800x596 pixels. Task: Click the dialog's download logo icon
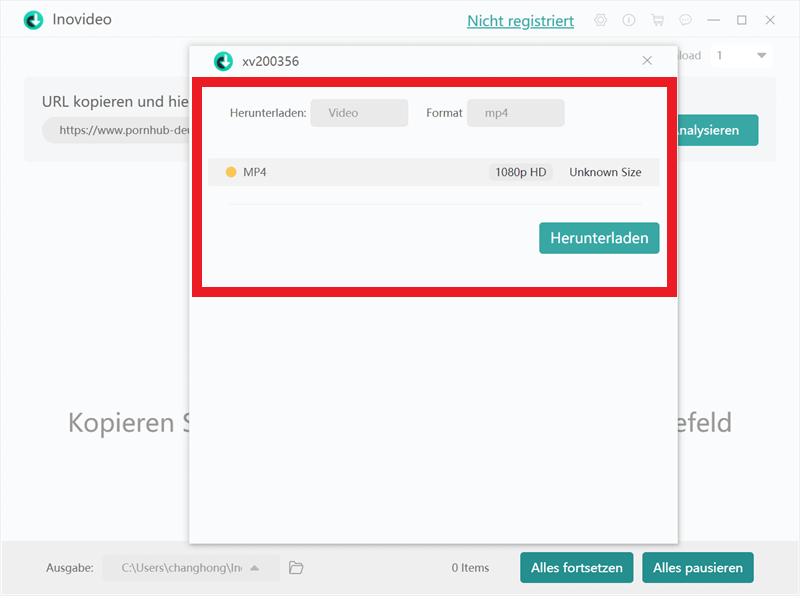click(223, 61)
